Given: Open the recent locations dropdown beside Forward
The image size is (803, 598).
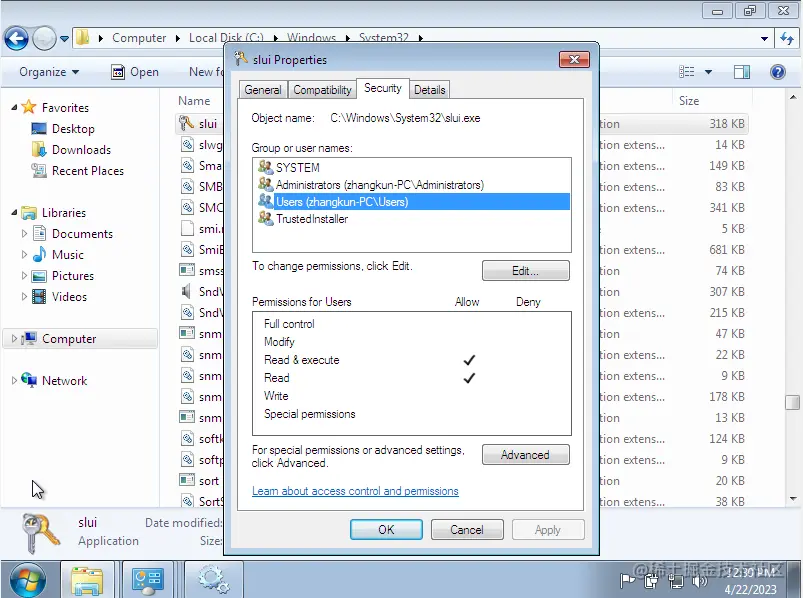Looking at the screenshot, I should pyautogui.click(x=65, y=38).
